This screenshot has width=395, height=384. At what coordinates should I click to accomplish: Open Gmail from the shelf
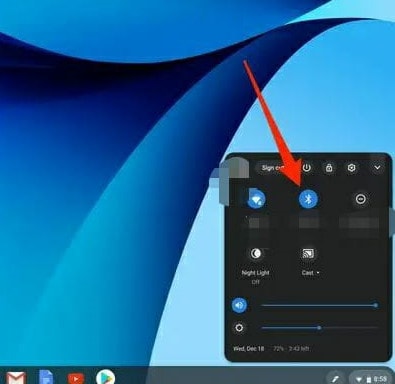coord(16,378)
